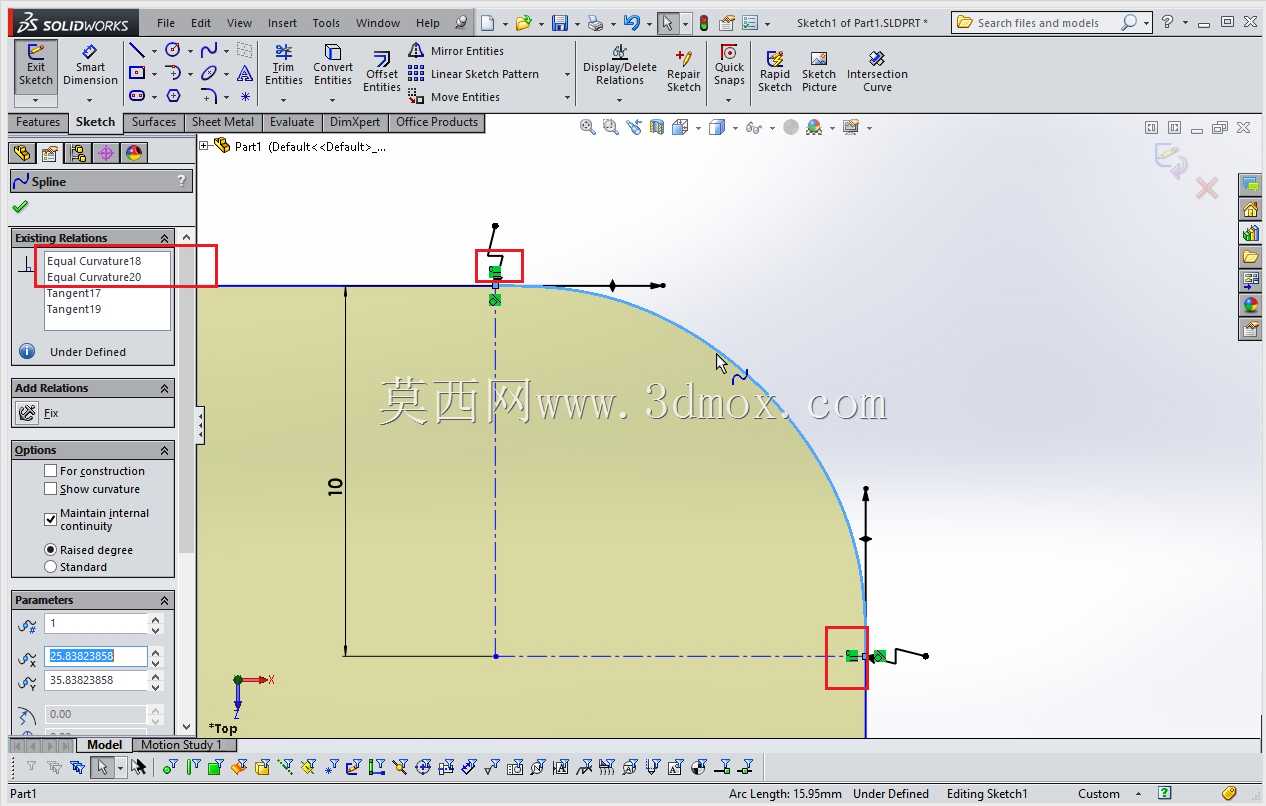Click the Rebuild traffic light icon
1266x806 pixels.
[703, 23]
